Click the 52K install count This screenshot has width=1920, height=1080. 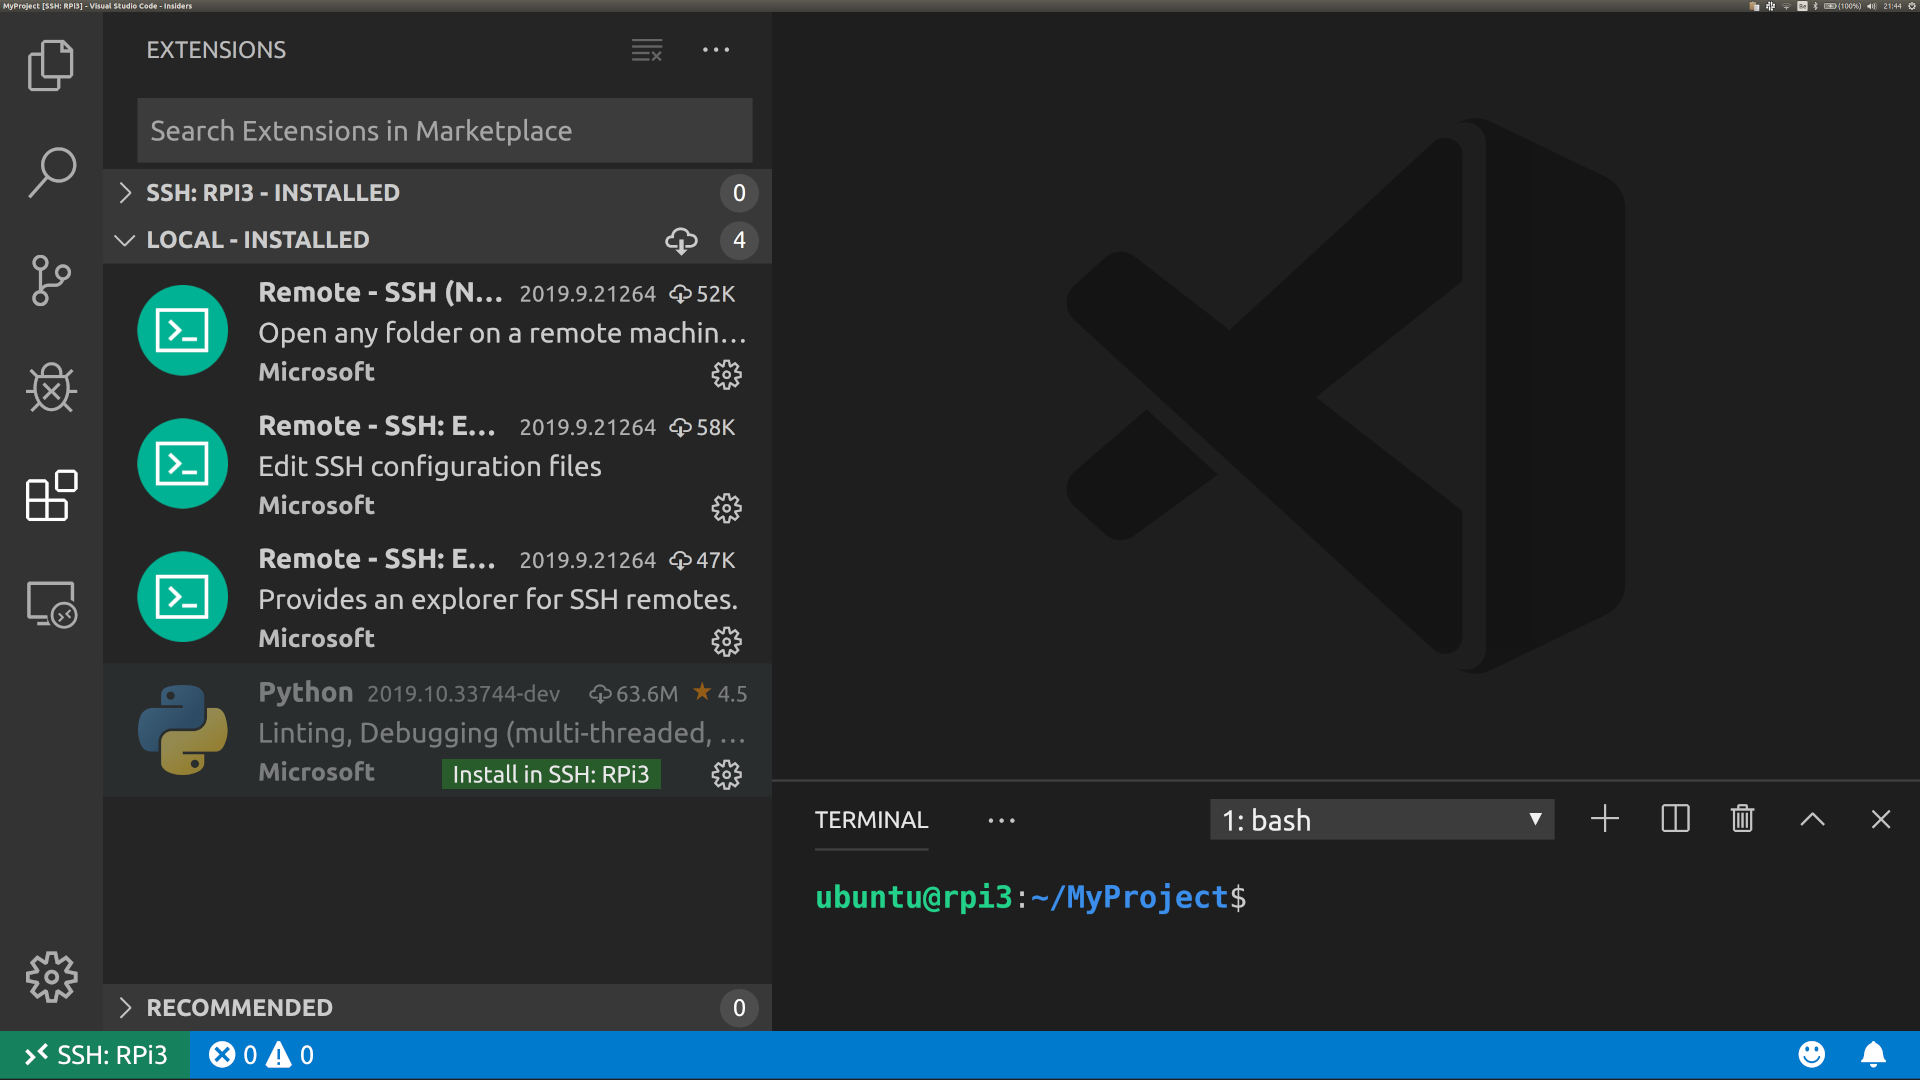point(703,294)
